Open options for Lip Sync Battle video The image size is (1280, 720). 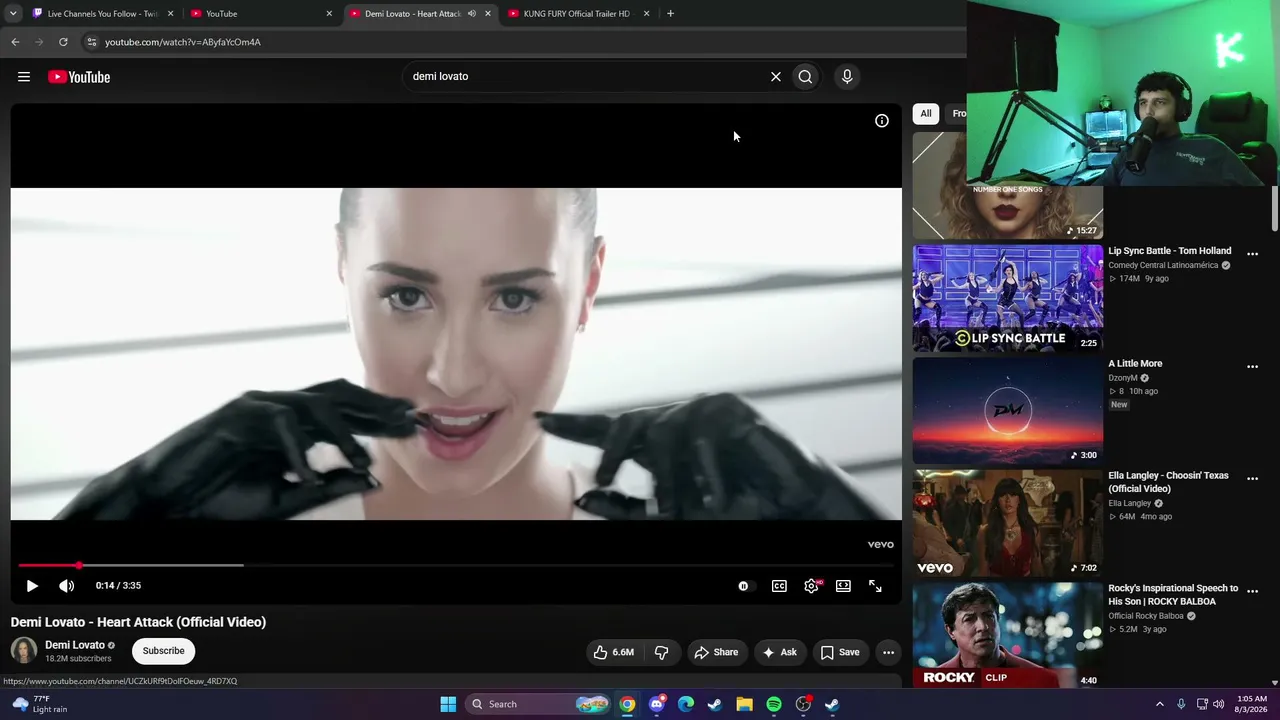(x=1252, y=254)
